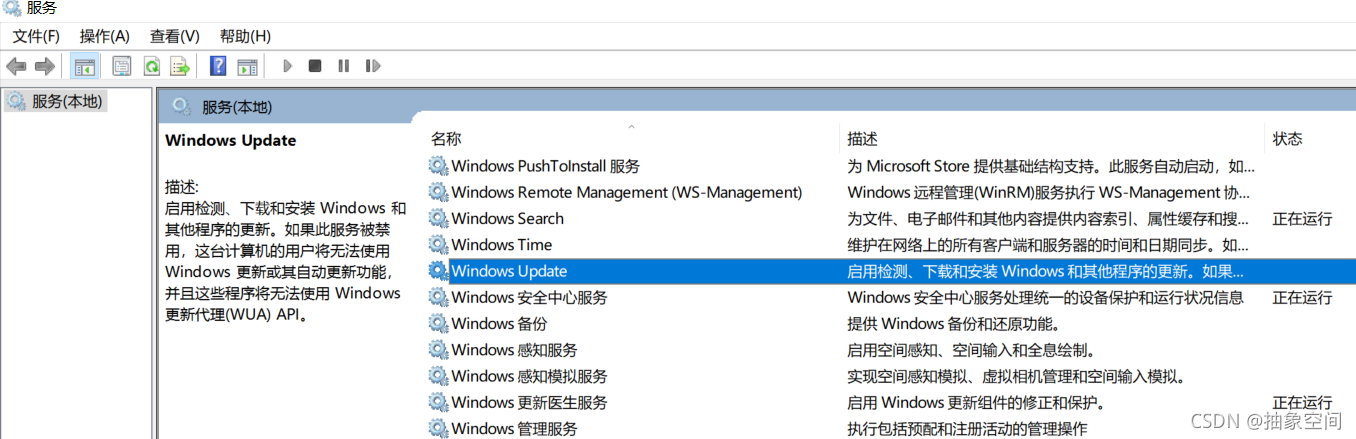Toggle the show/hide console tree icon

pos(86,66)
